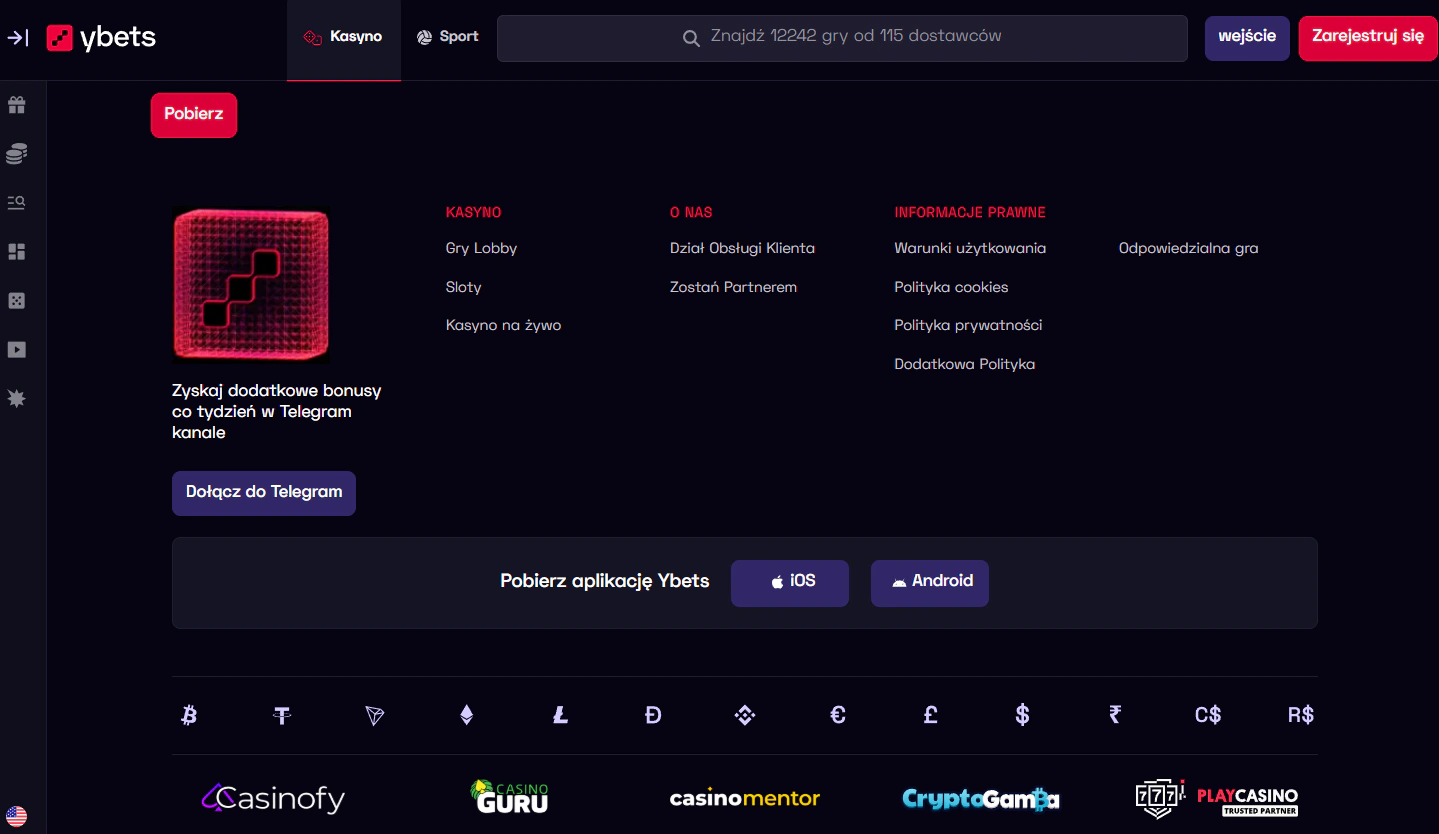Focus the game search field
Screen dimensions: 1439x834
[842, 38]
